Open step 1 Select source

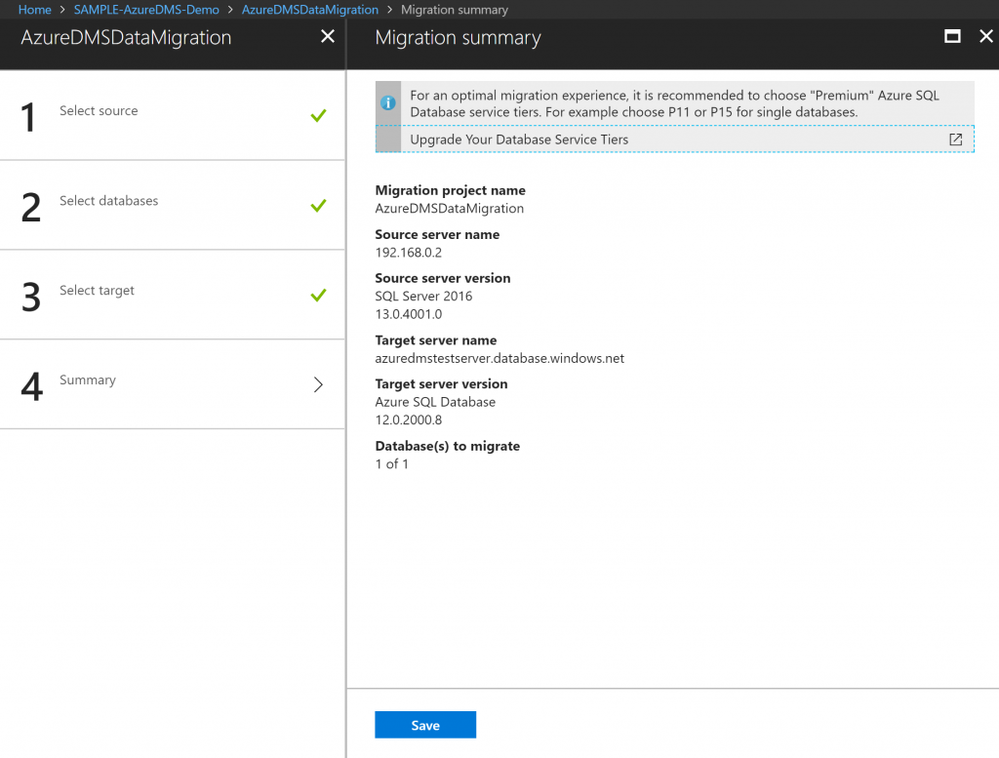173,115
